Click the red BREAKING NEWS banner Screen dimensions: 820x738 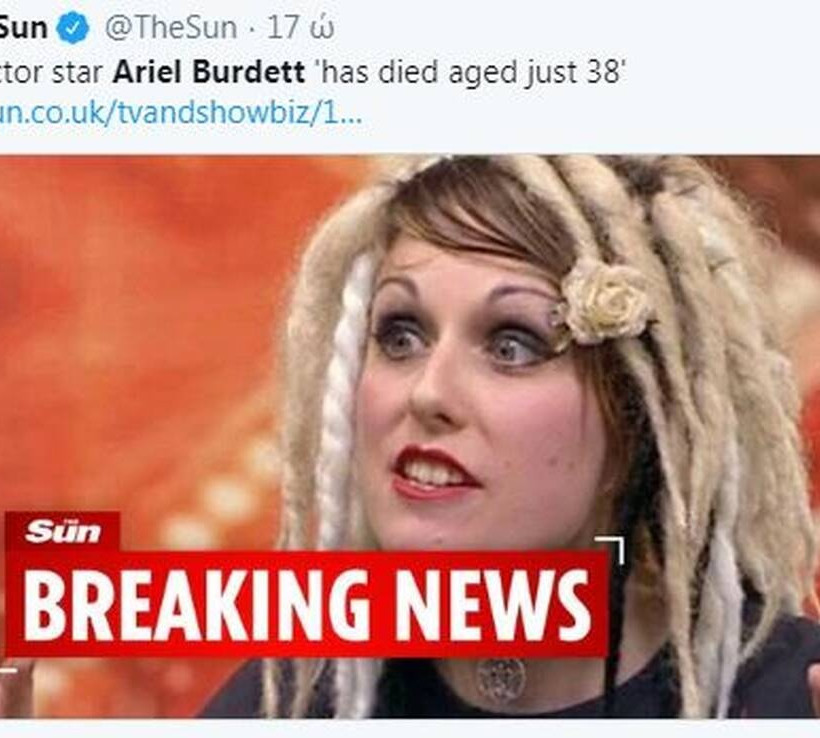click(307, 604)
